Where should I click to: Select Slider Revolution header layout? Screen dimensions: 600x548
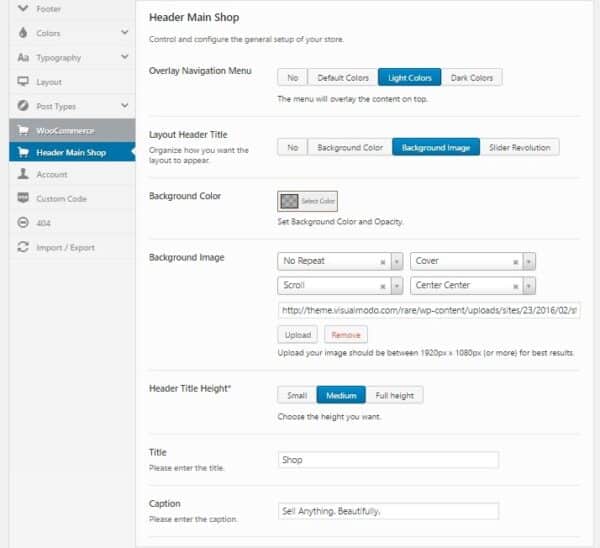[519, 147]
